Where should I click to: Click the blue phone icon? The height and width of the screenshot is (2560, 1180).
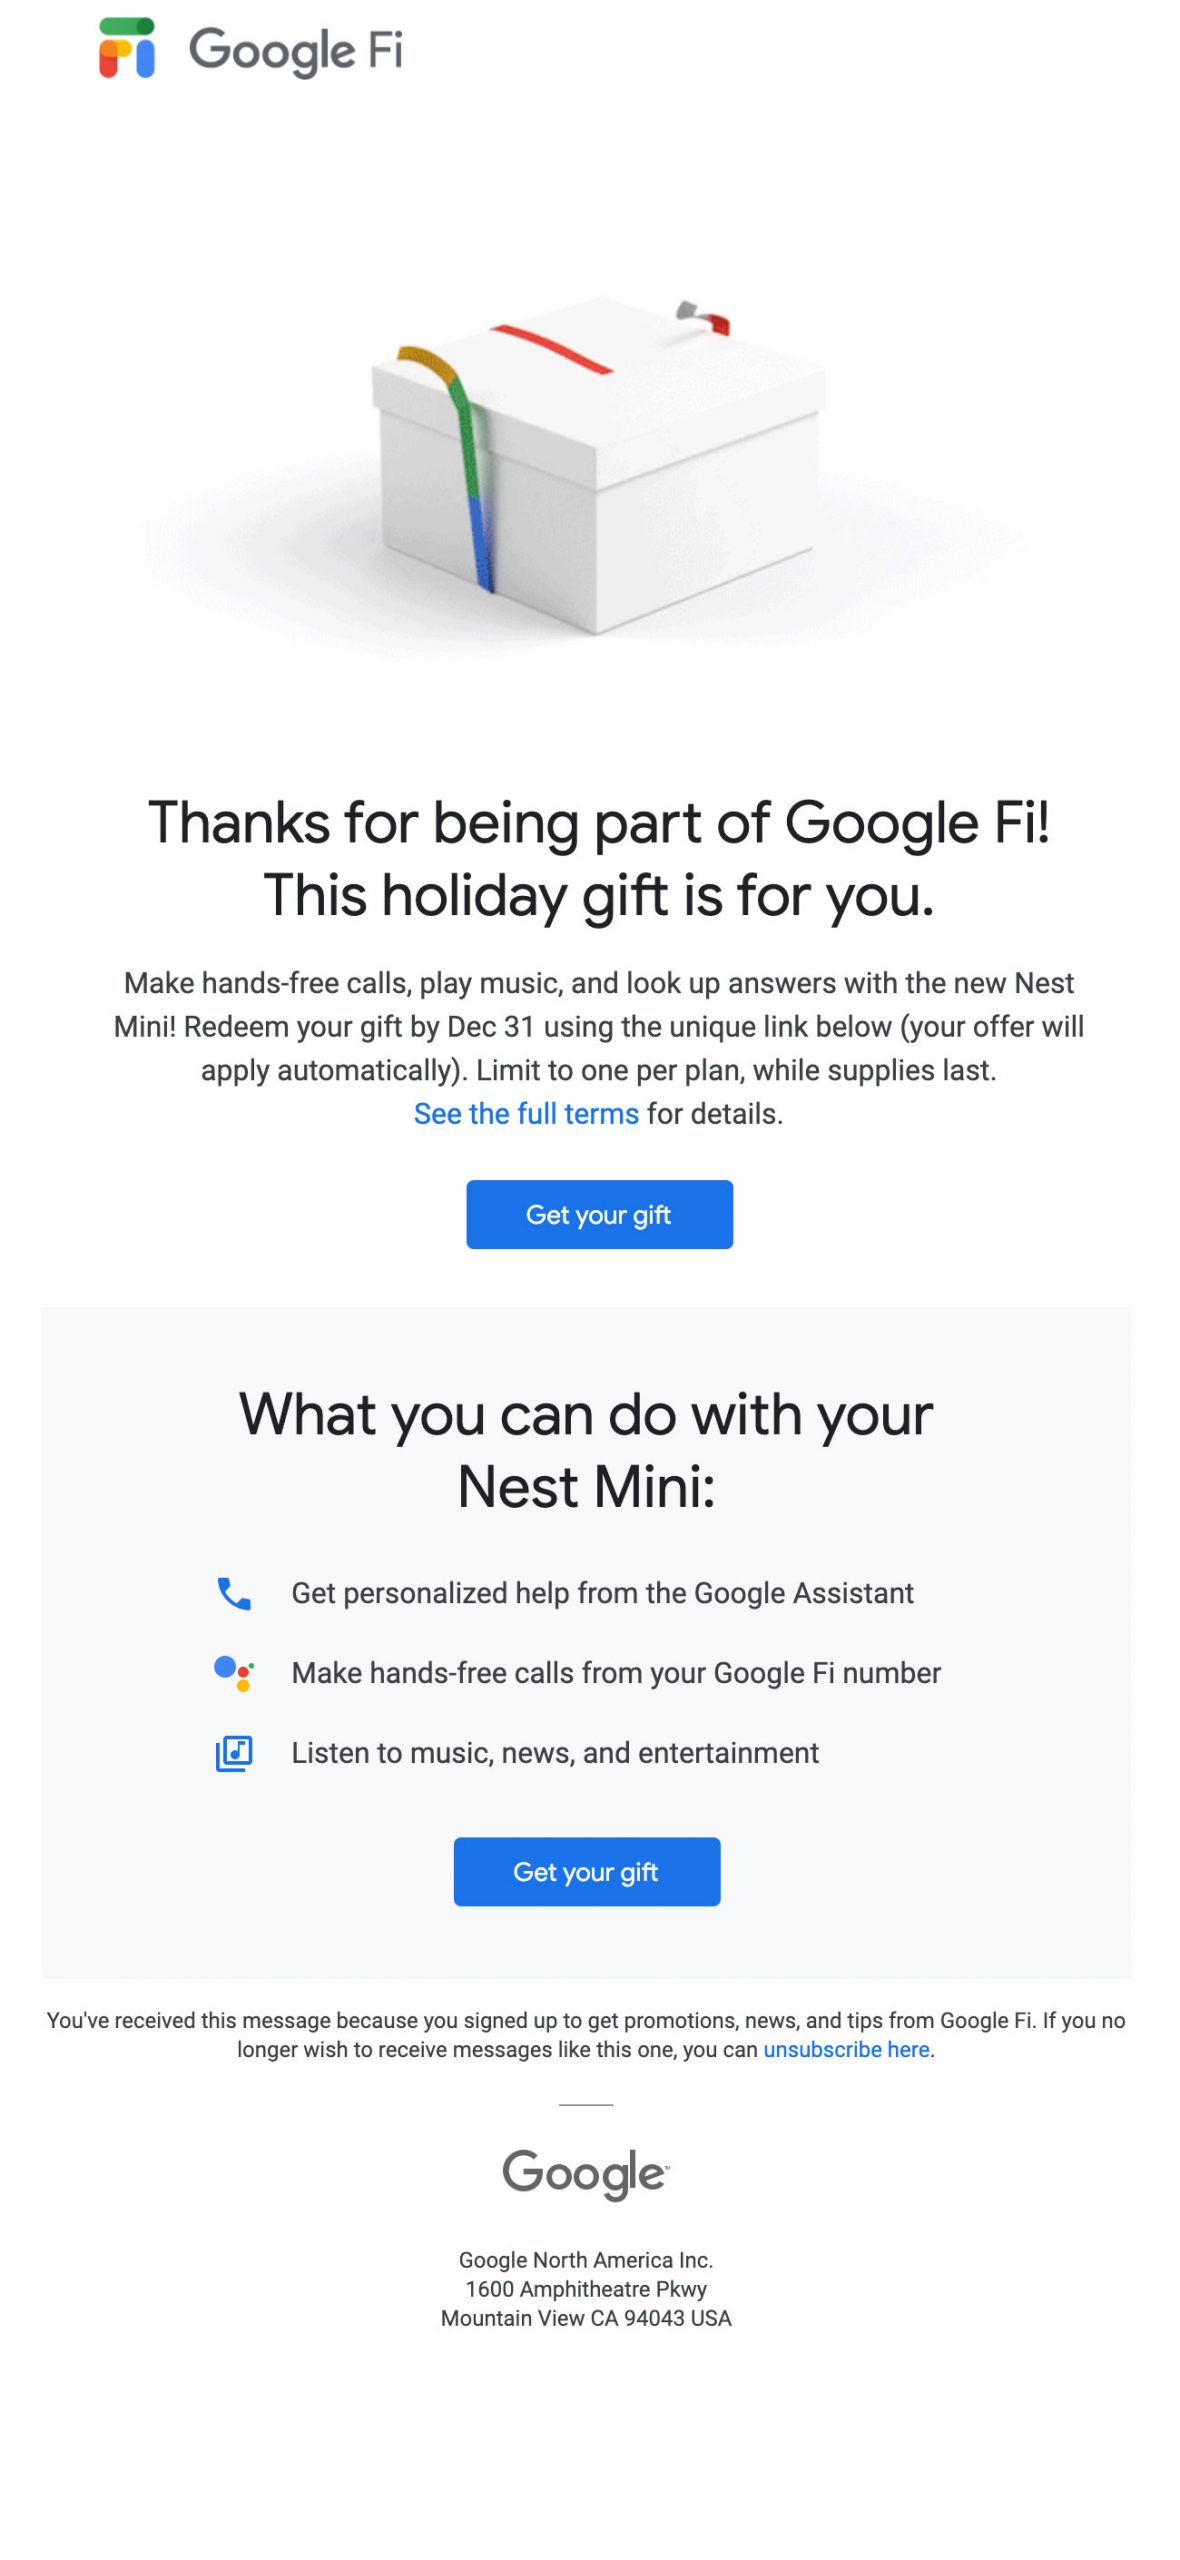234,1593
